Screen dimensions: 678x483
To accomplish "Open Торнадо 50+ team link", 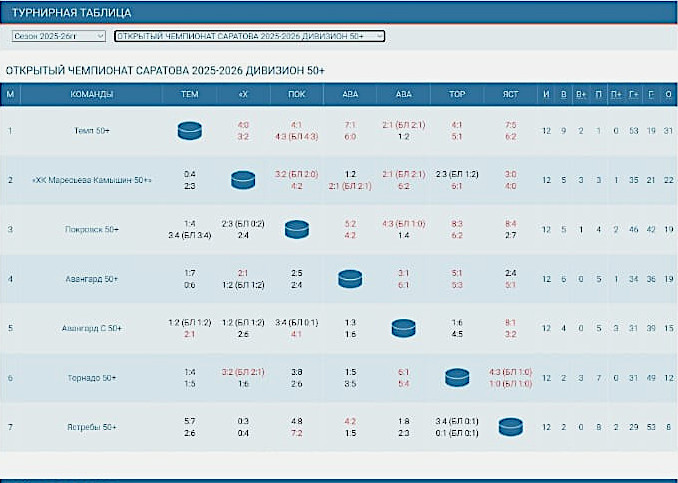I will pos(92,377).
